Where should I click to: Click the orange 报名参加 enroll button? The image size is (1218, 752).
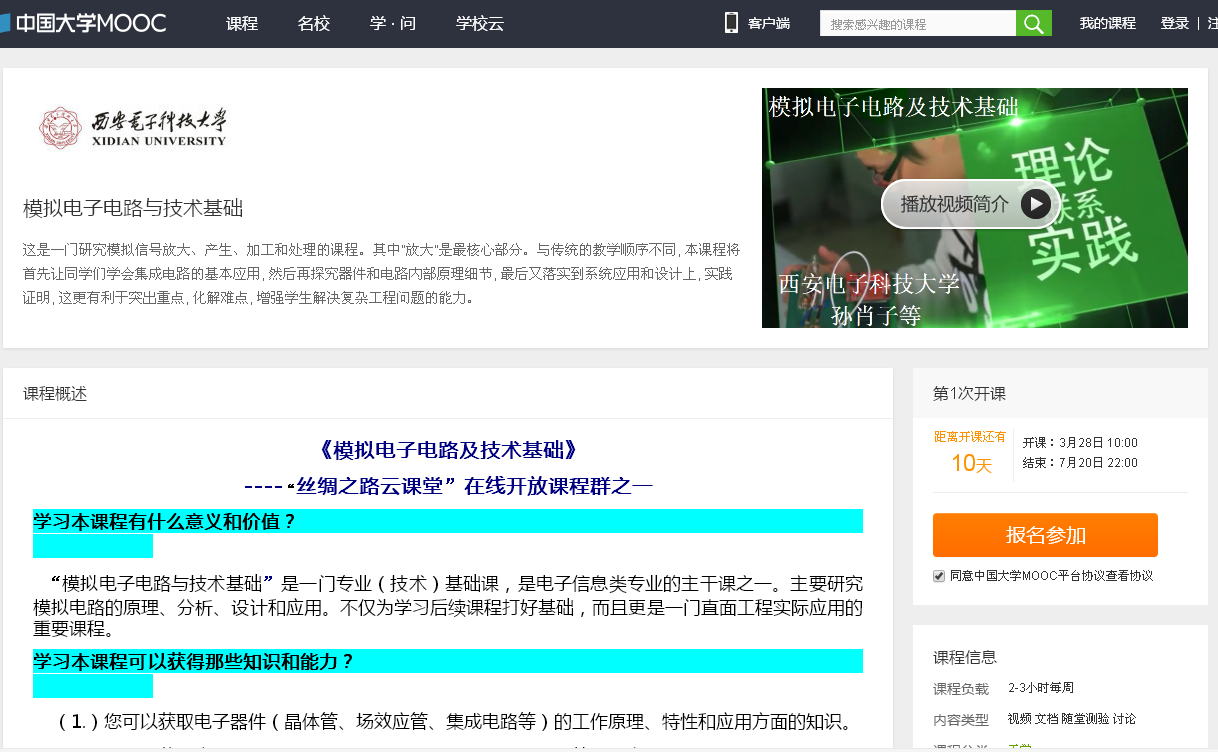[1045, 535]
